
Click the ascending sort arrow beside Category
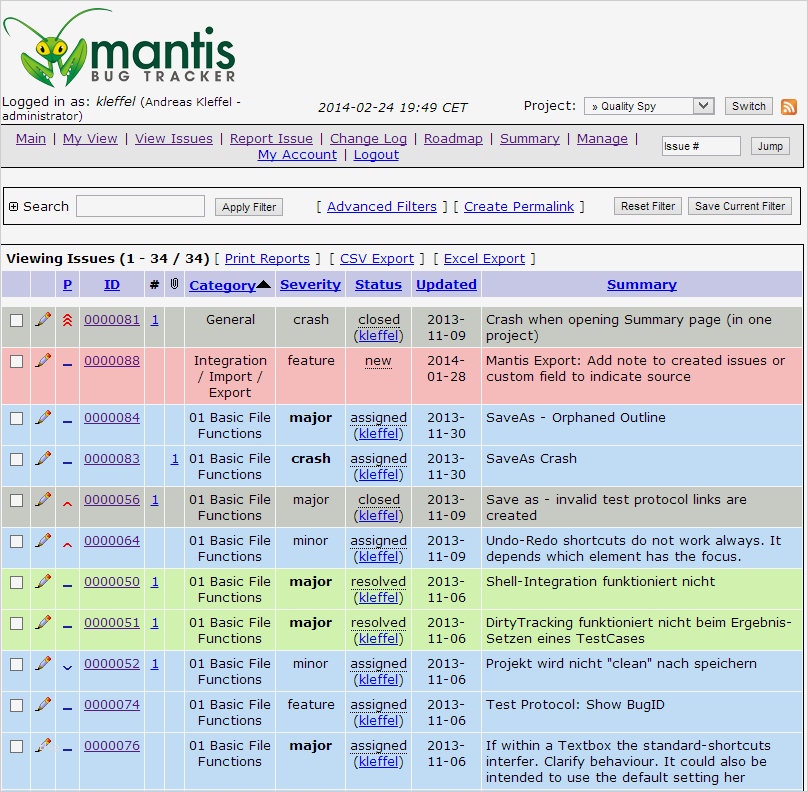coord(264,284)
